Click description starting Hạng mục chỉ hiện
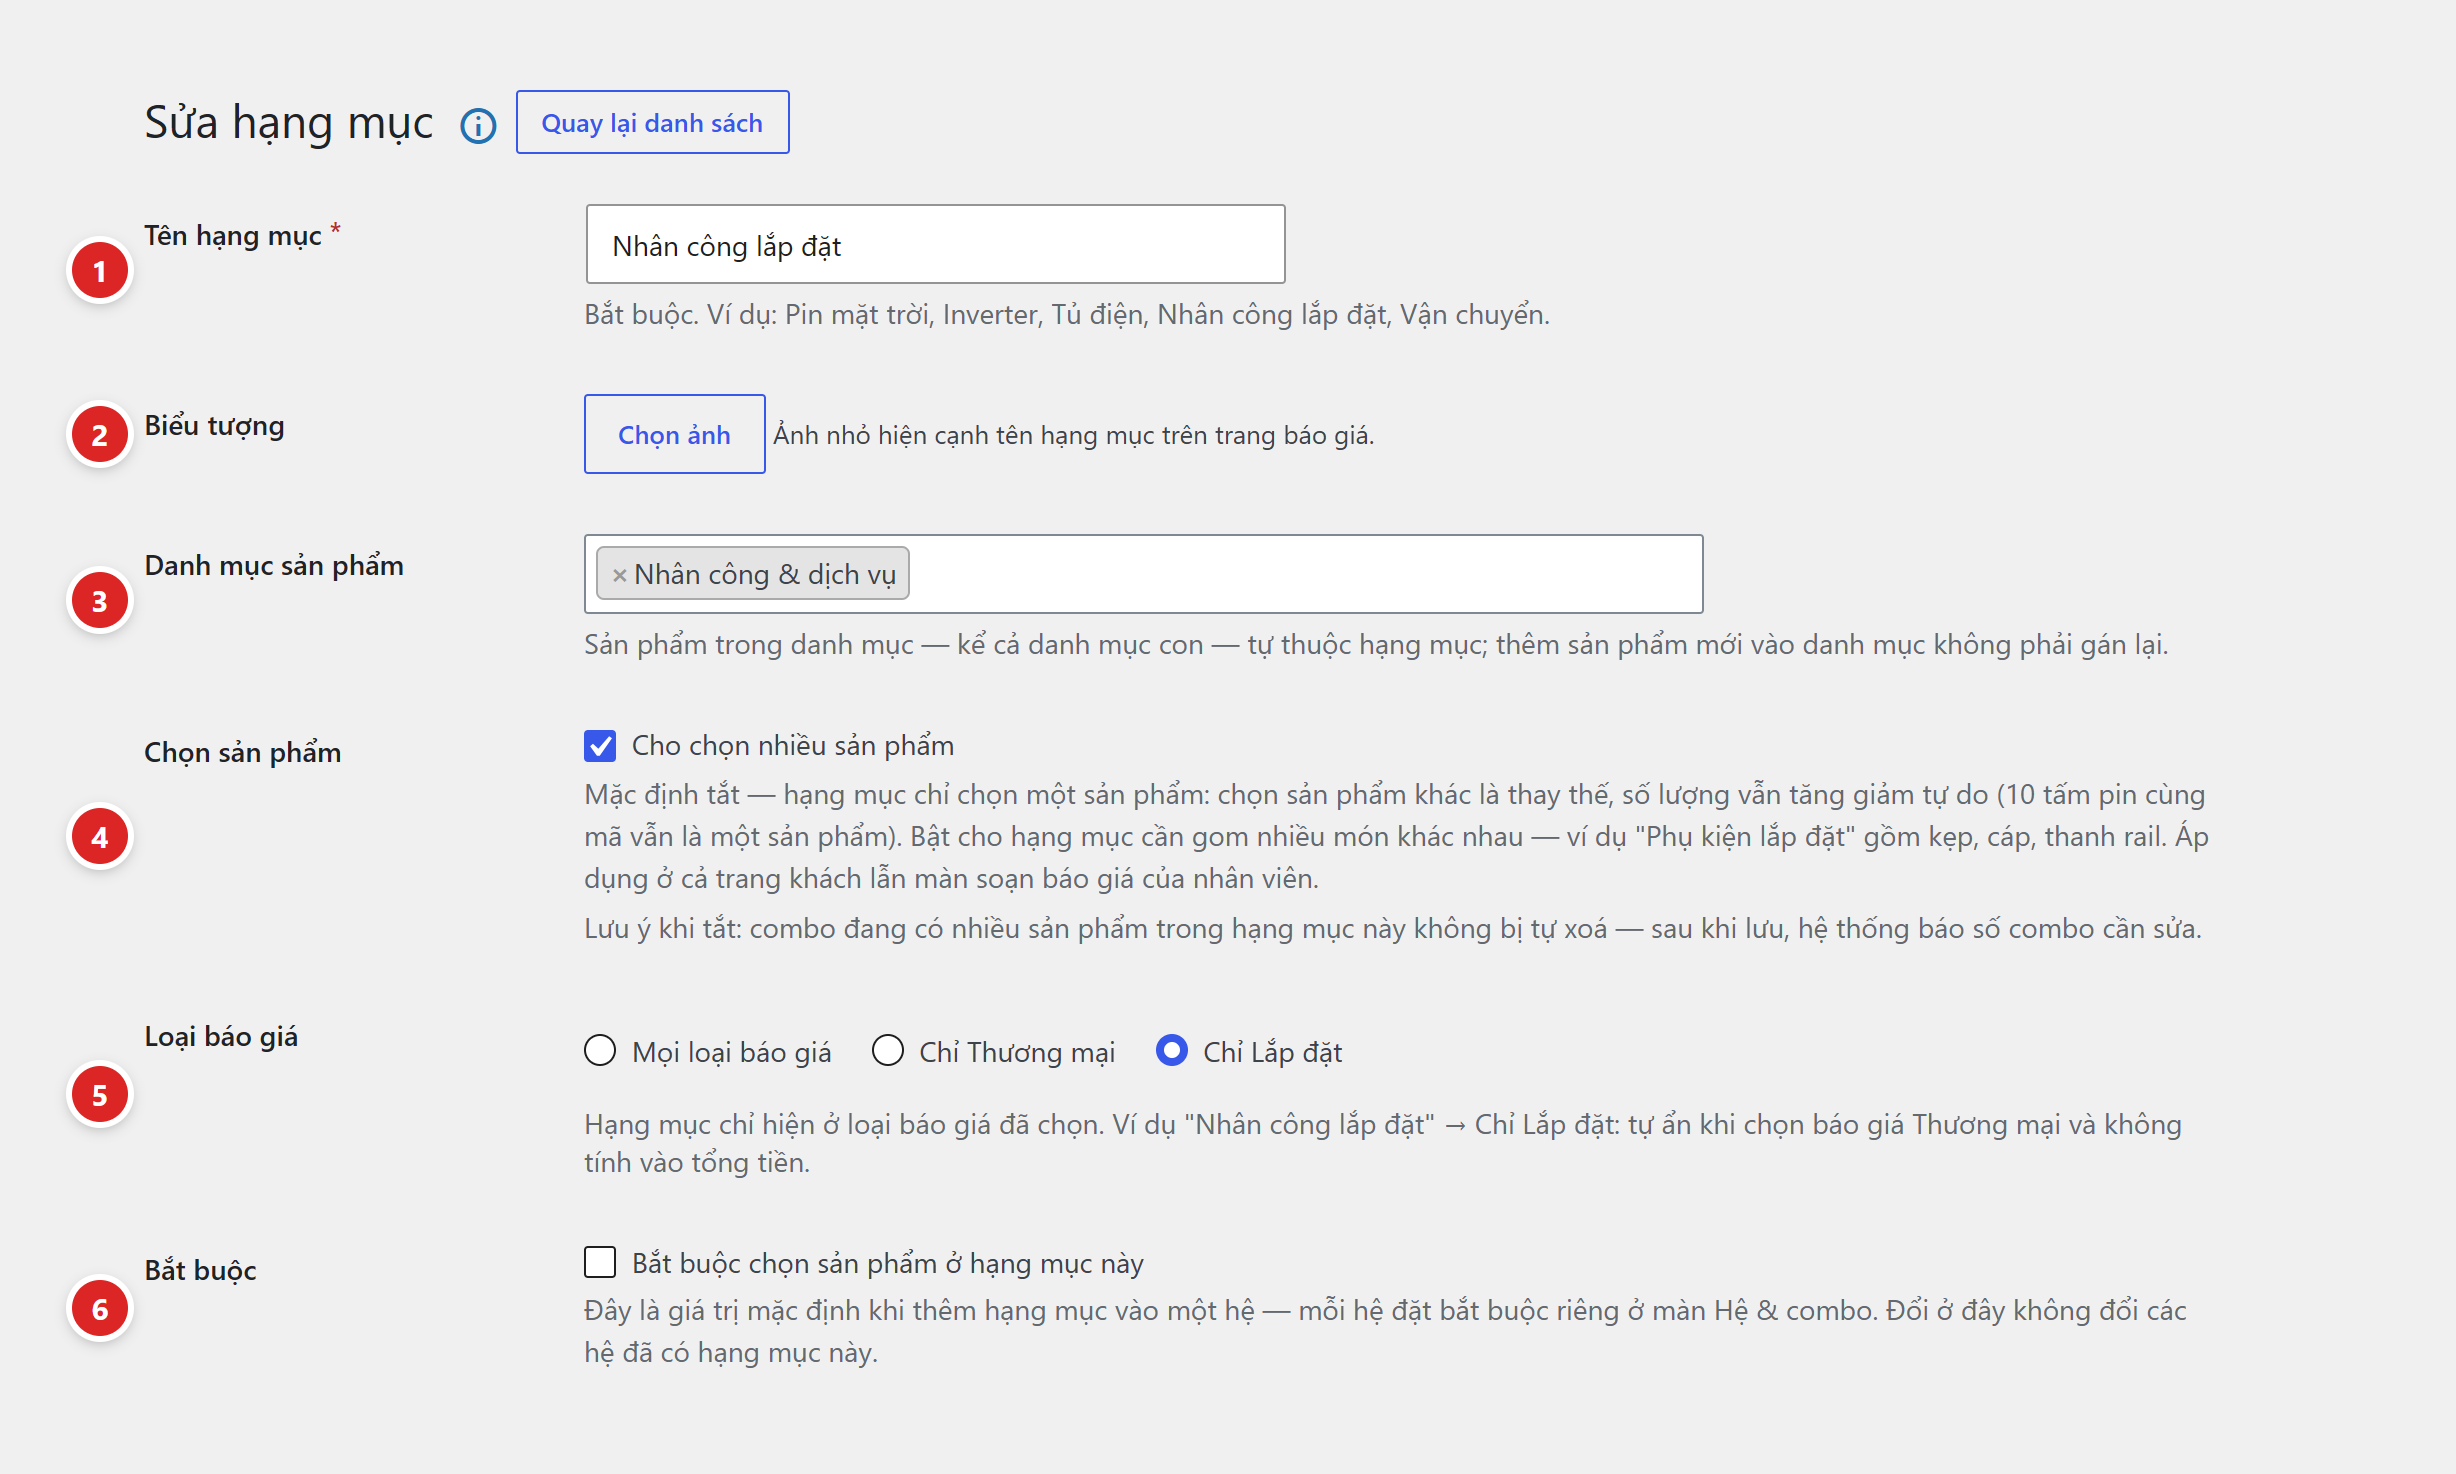Image resolution: width=2456 pixels, height=1474 pixels. click(x=1383, y=1143)
